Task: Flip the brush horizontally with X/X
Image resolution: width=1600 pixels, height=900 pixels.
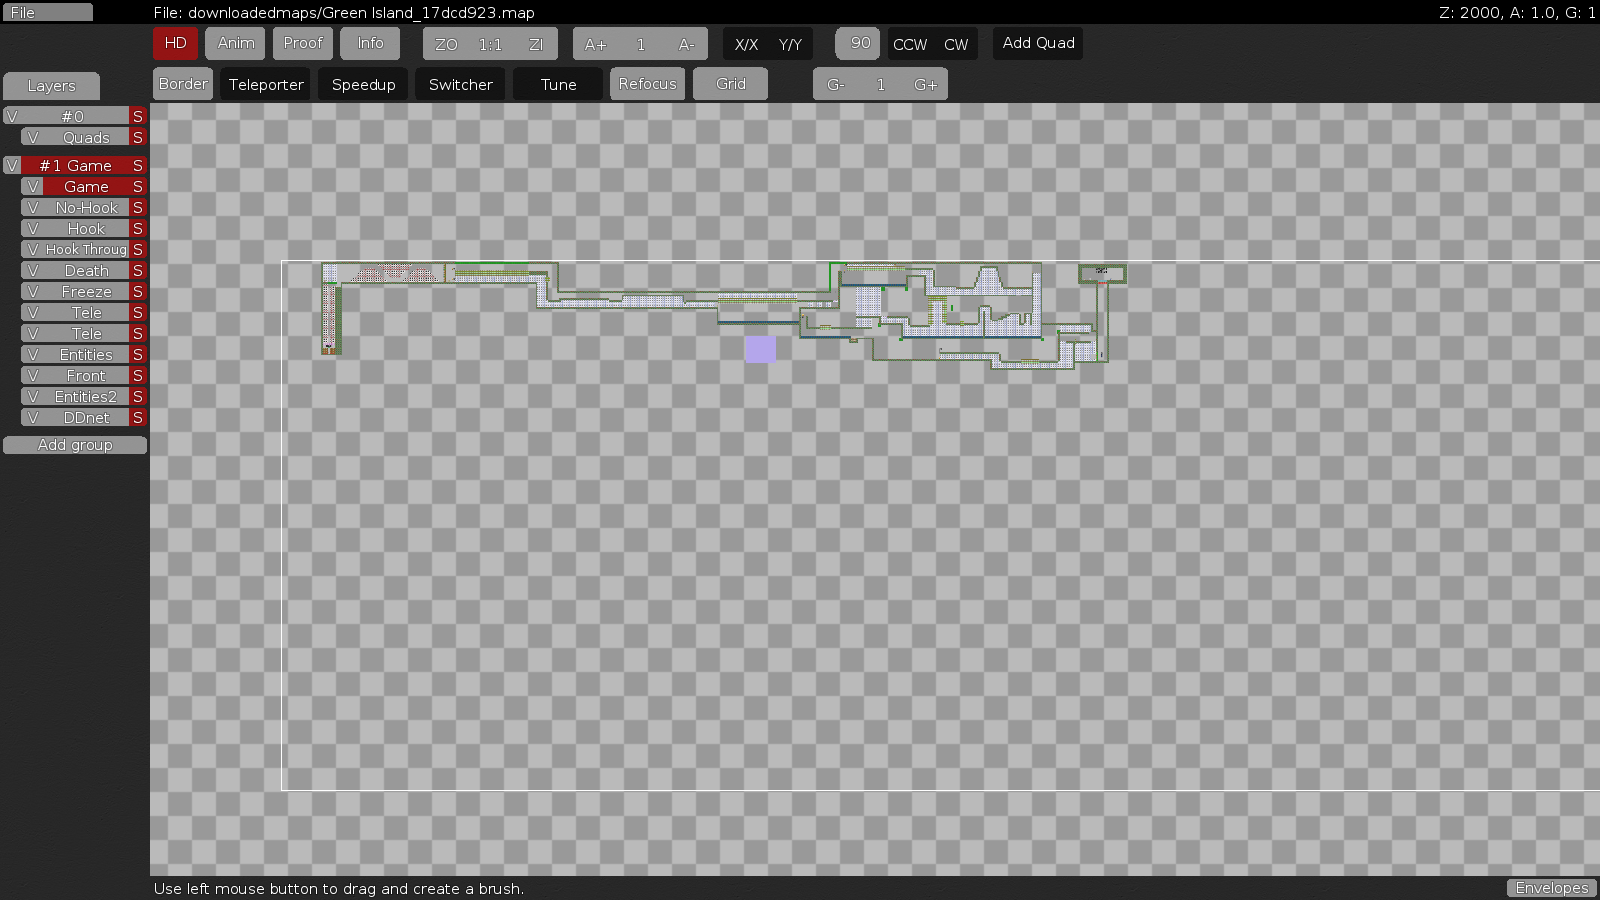Action: tap(744, 44)
